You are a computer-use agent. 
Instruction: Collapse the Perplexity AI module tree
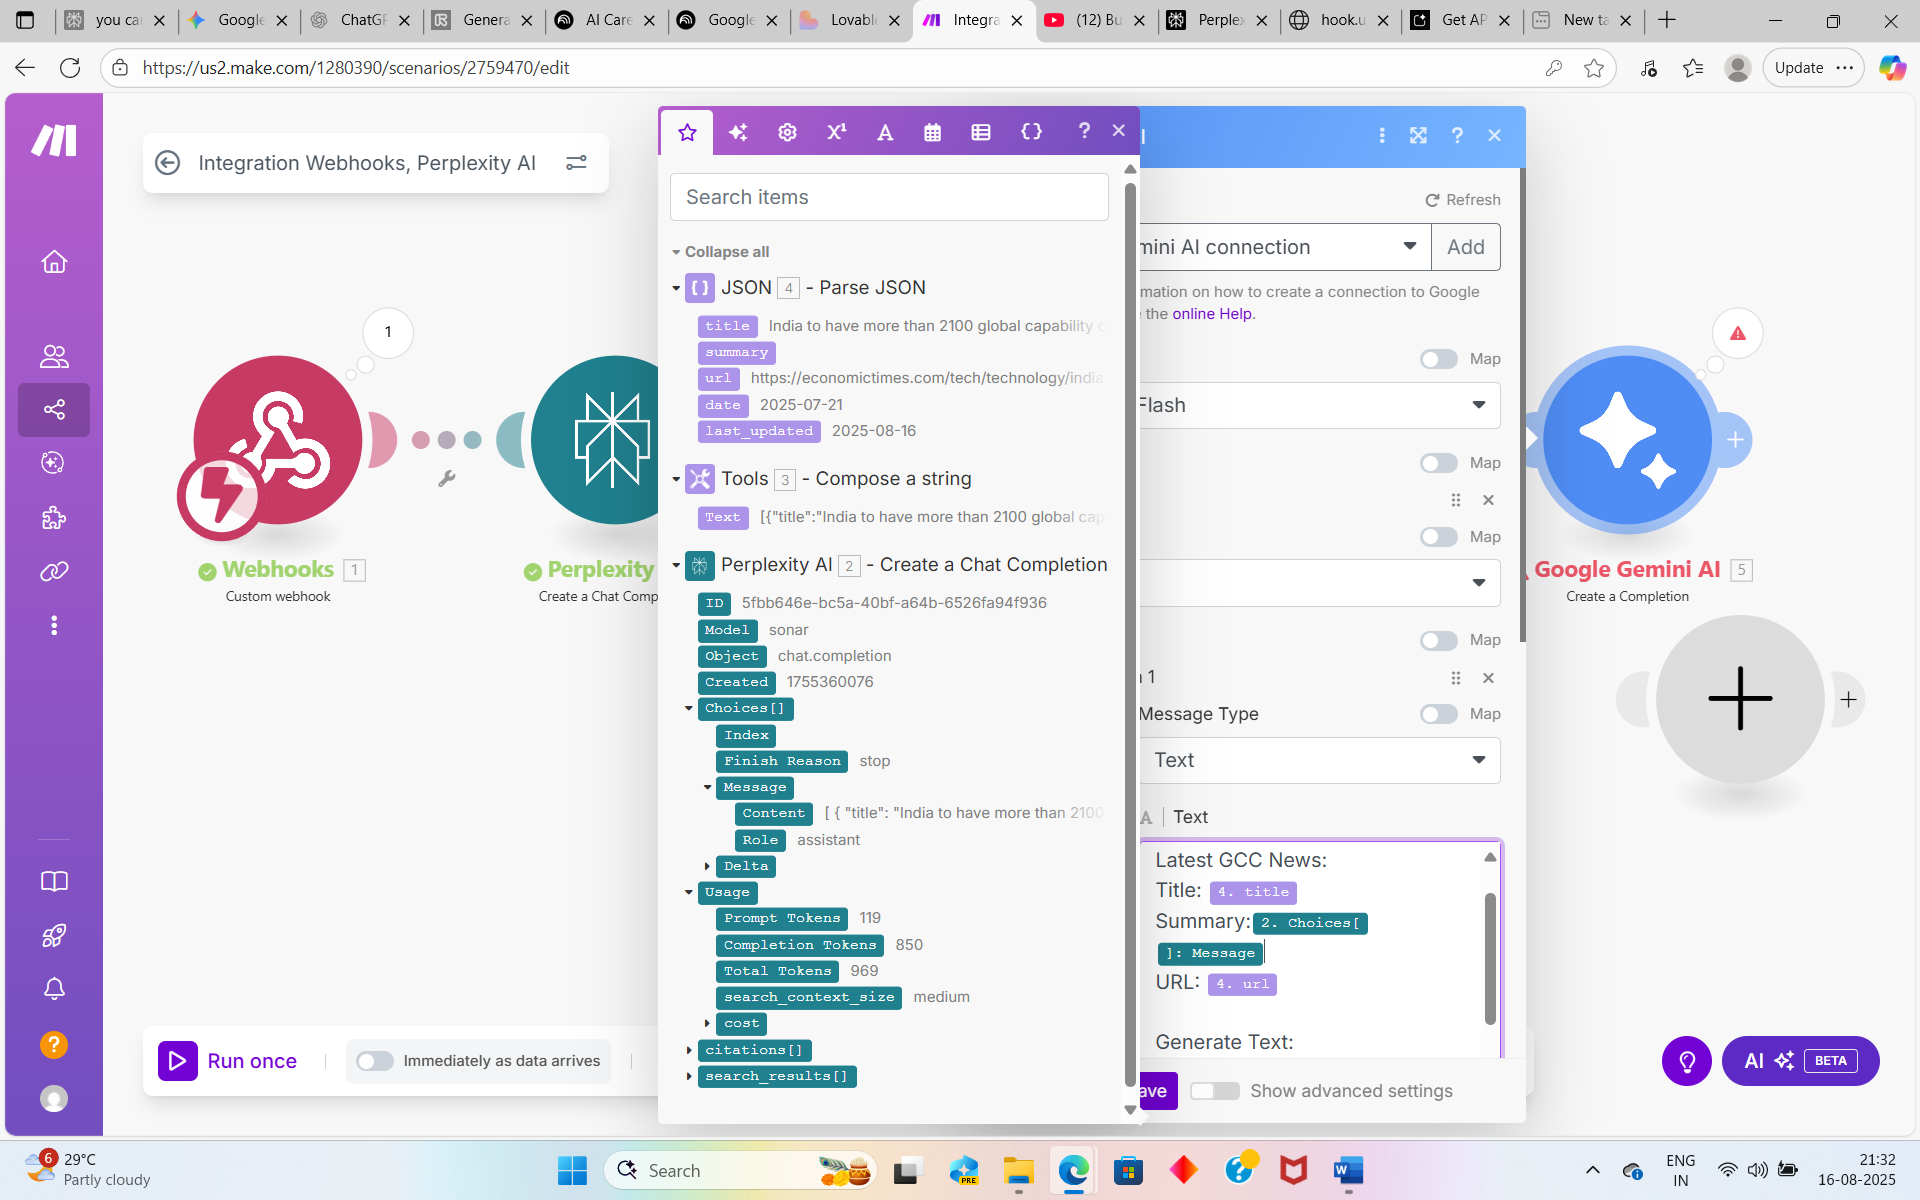(676, 566)
